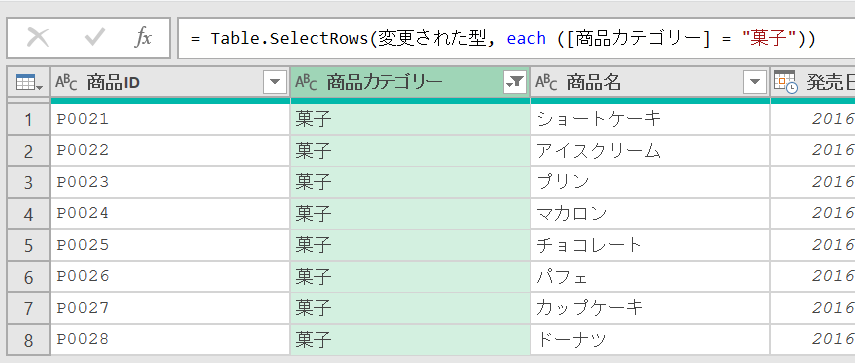Click cell P0025
The image size is (855, 363).
point(170,246)
